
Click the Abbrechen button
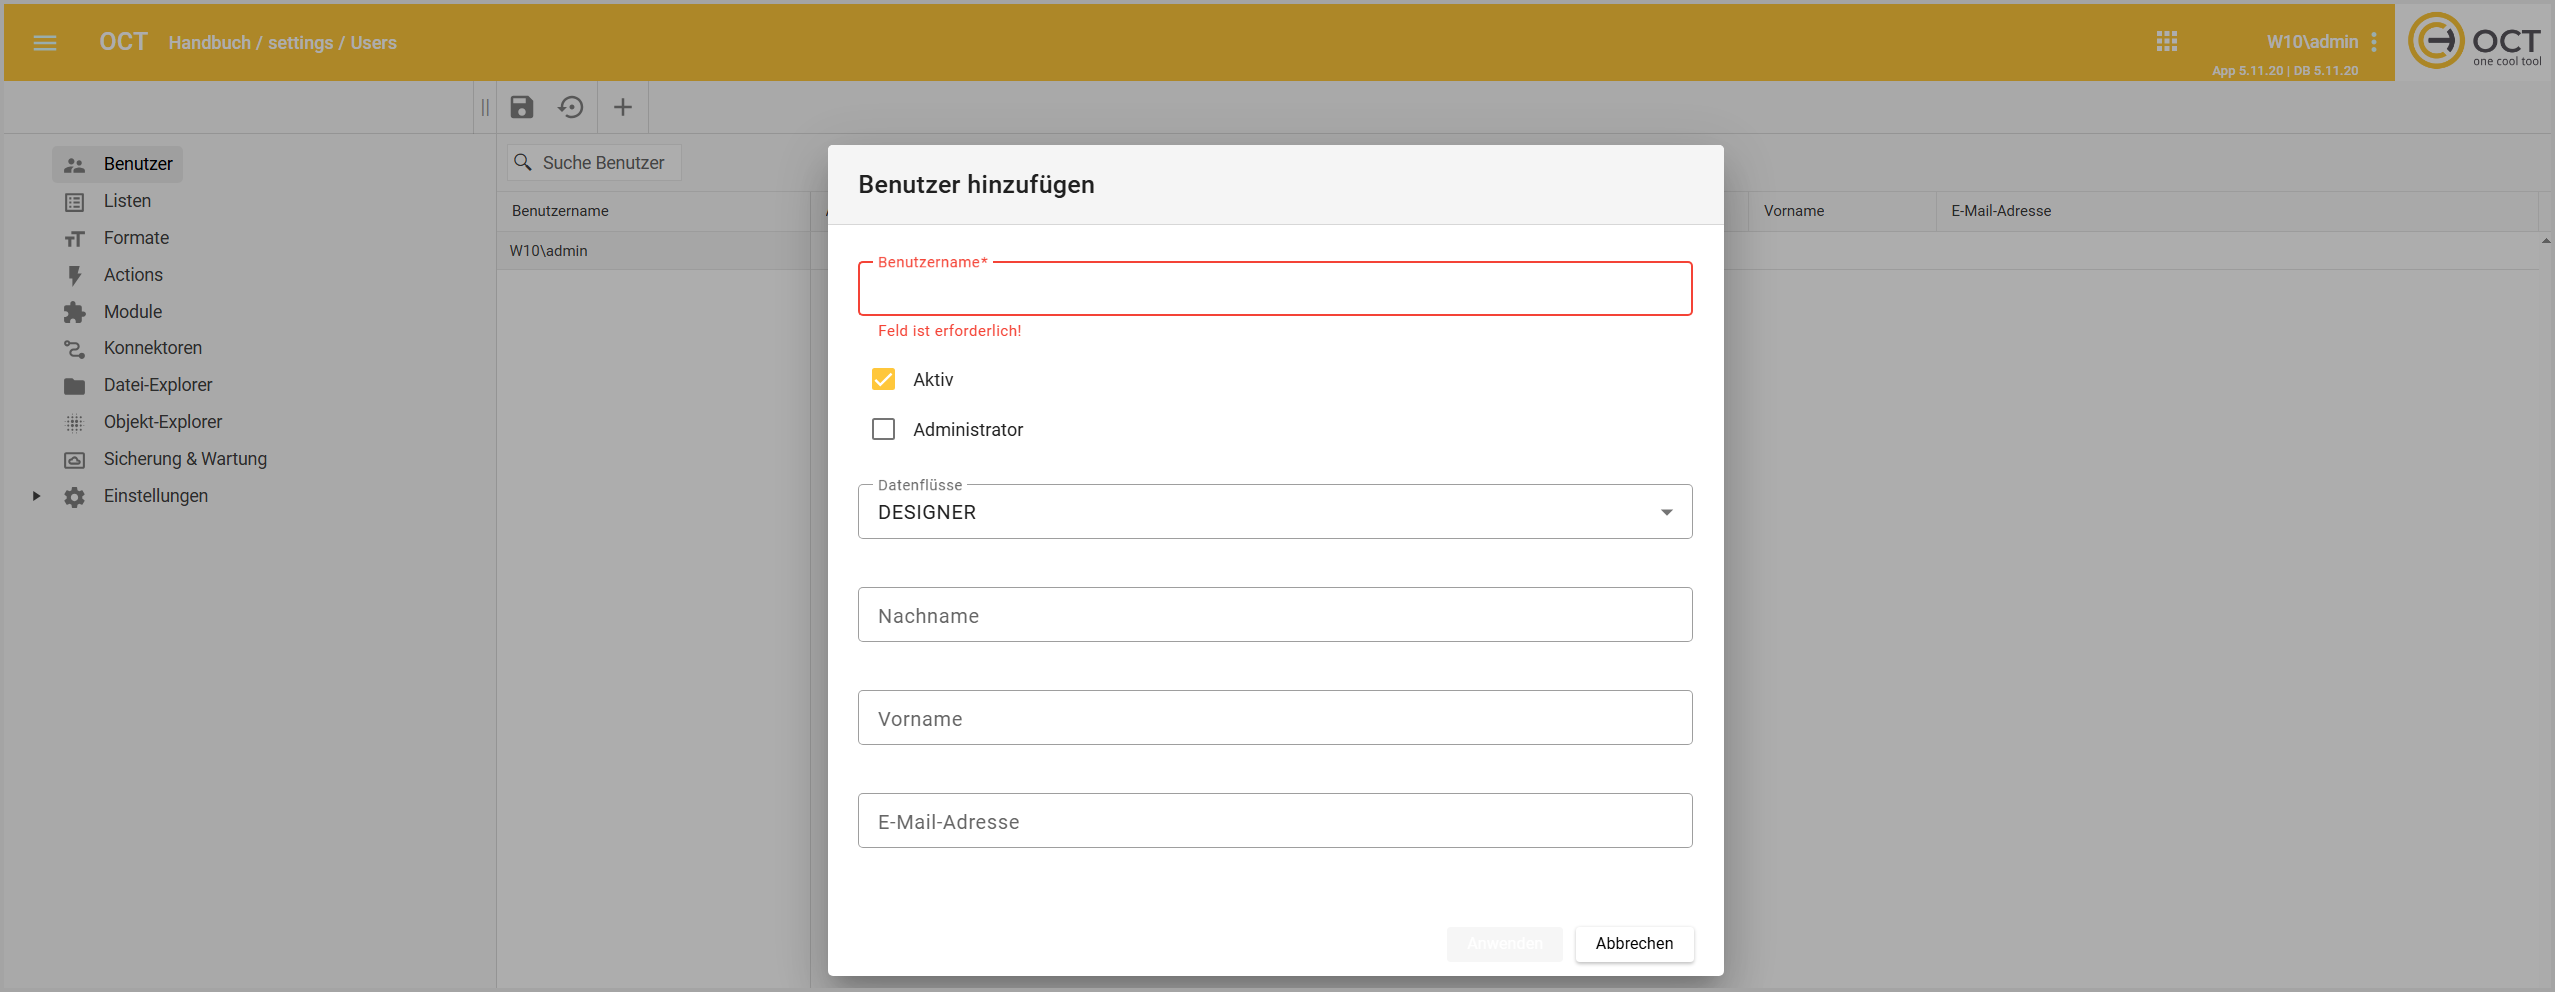1633,943
